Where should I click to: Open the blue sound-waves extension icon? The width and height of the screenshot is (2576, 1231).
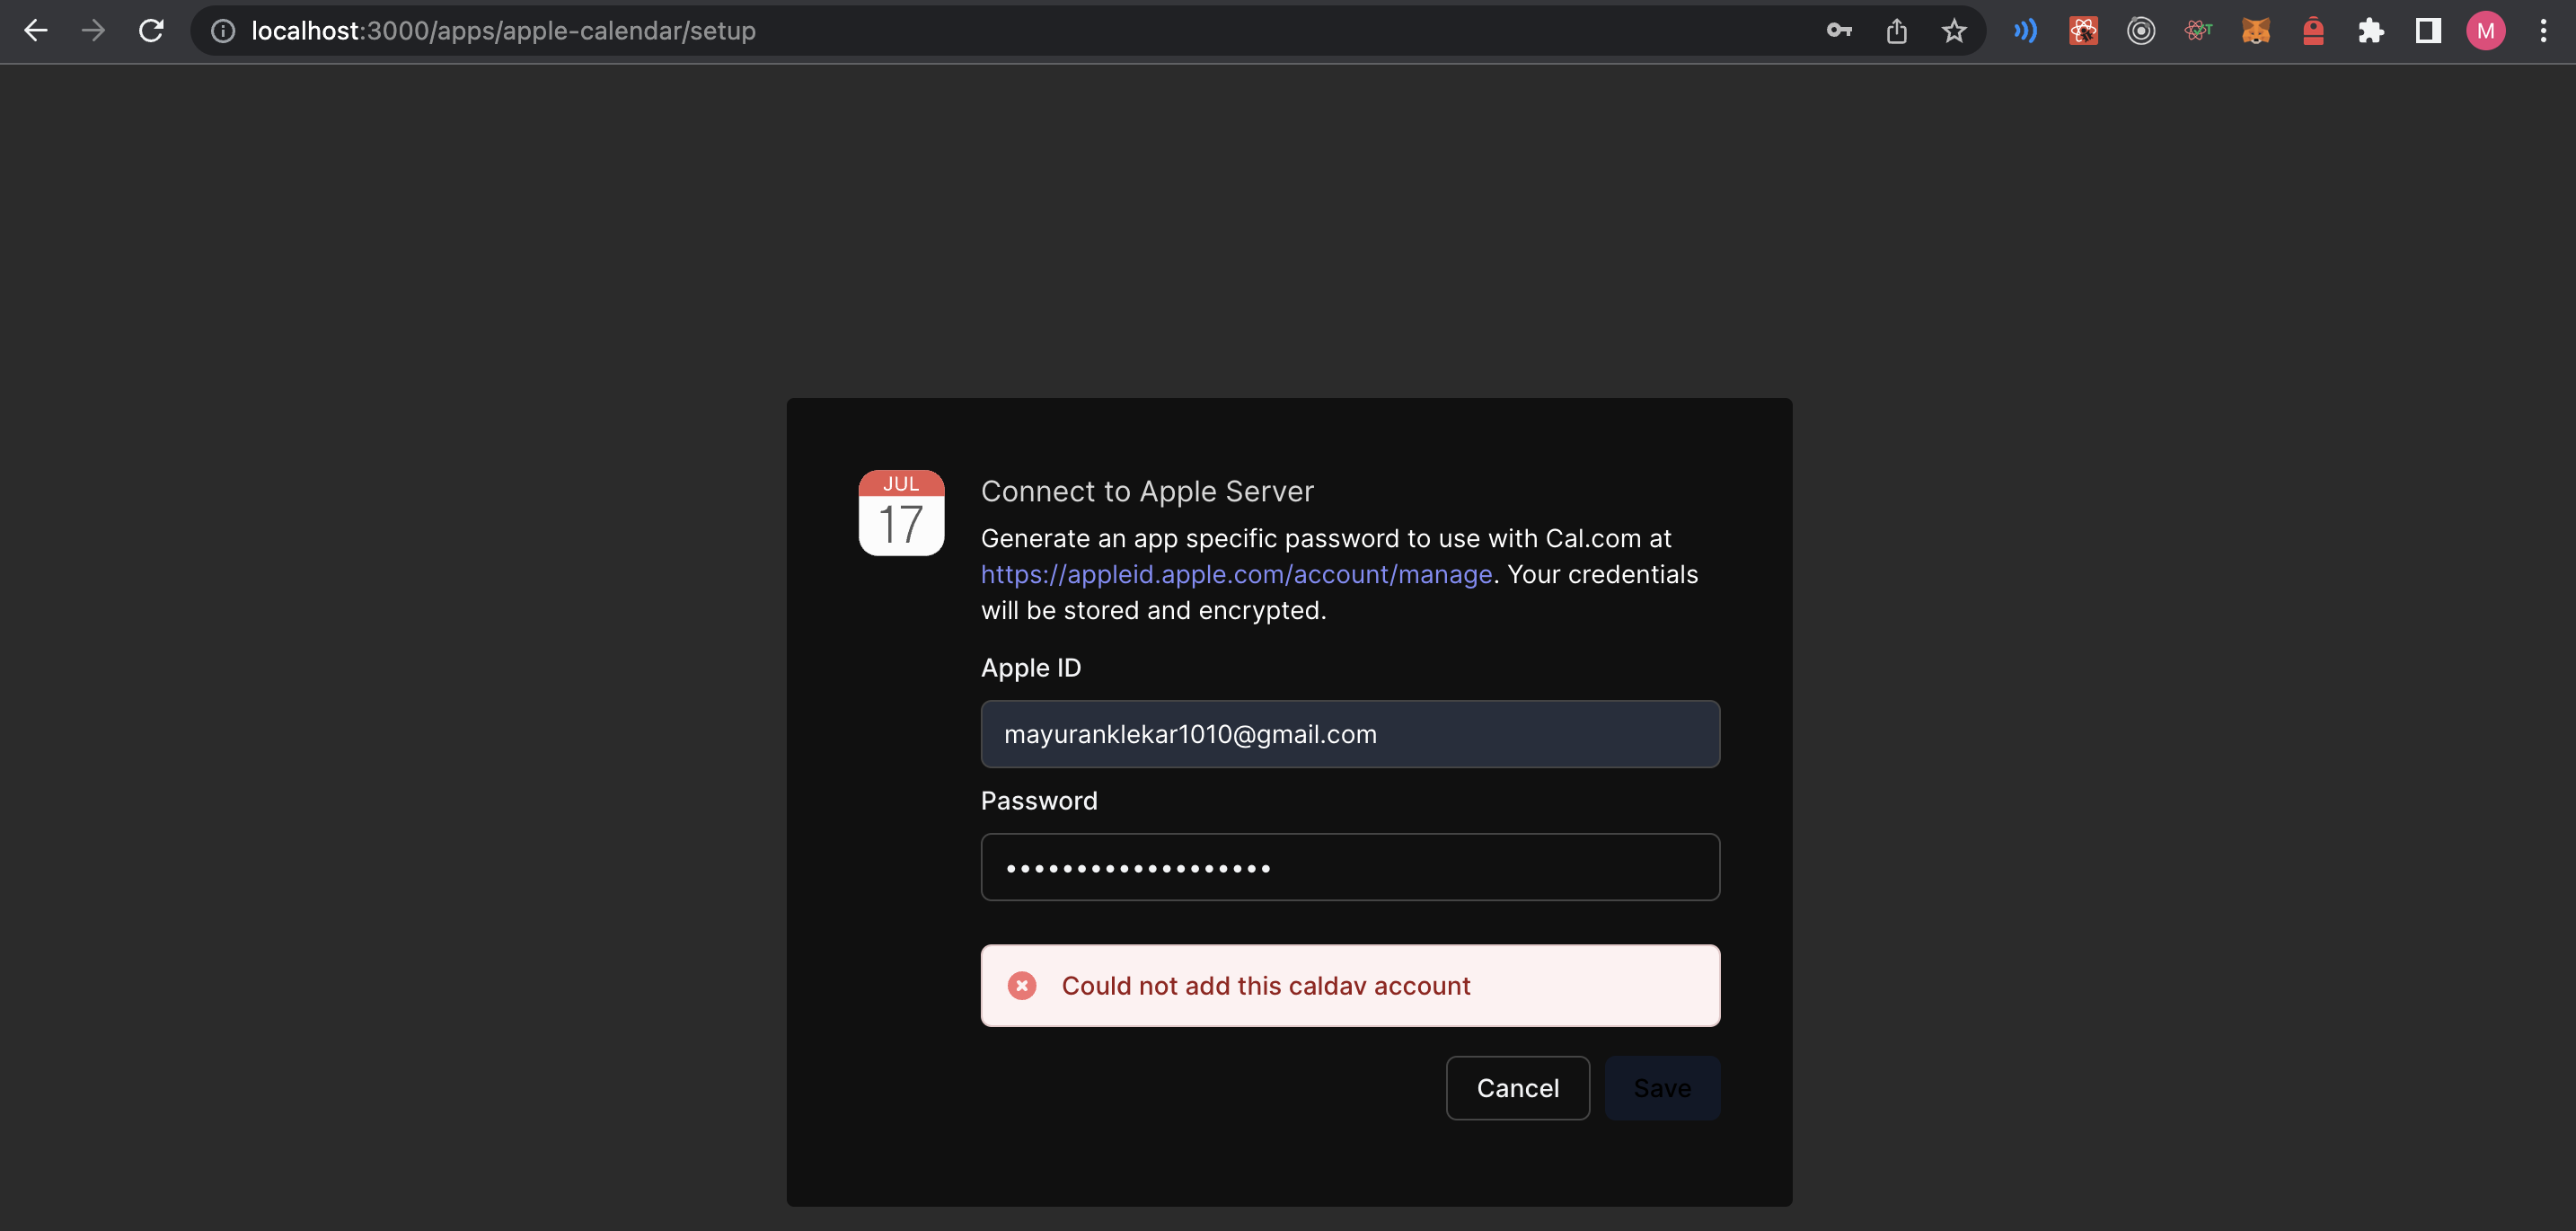[x=2025, y=31]
